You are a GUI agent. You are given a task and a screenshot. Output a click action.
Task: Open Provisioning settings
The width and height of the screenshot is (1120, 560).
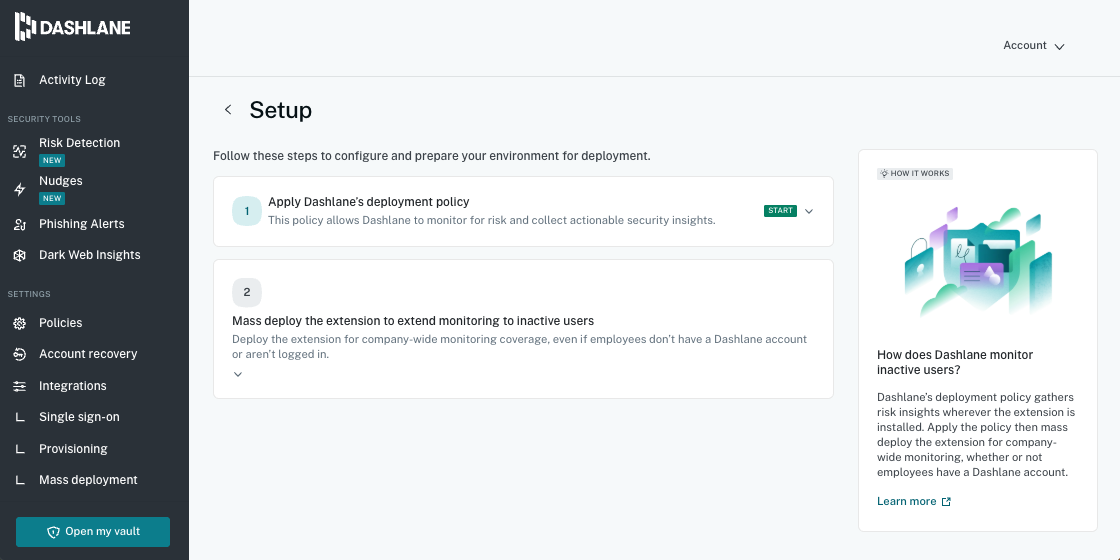click(74, 449)
